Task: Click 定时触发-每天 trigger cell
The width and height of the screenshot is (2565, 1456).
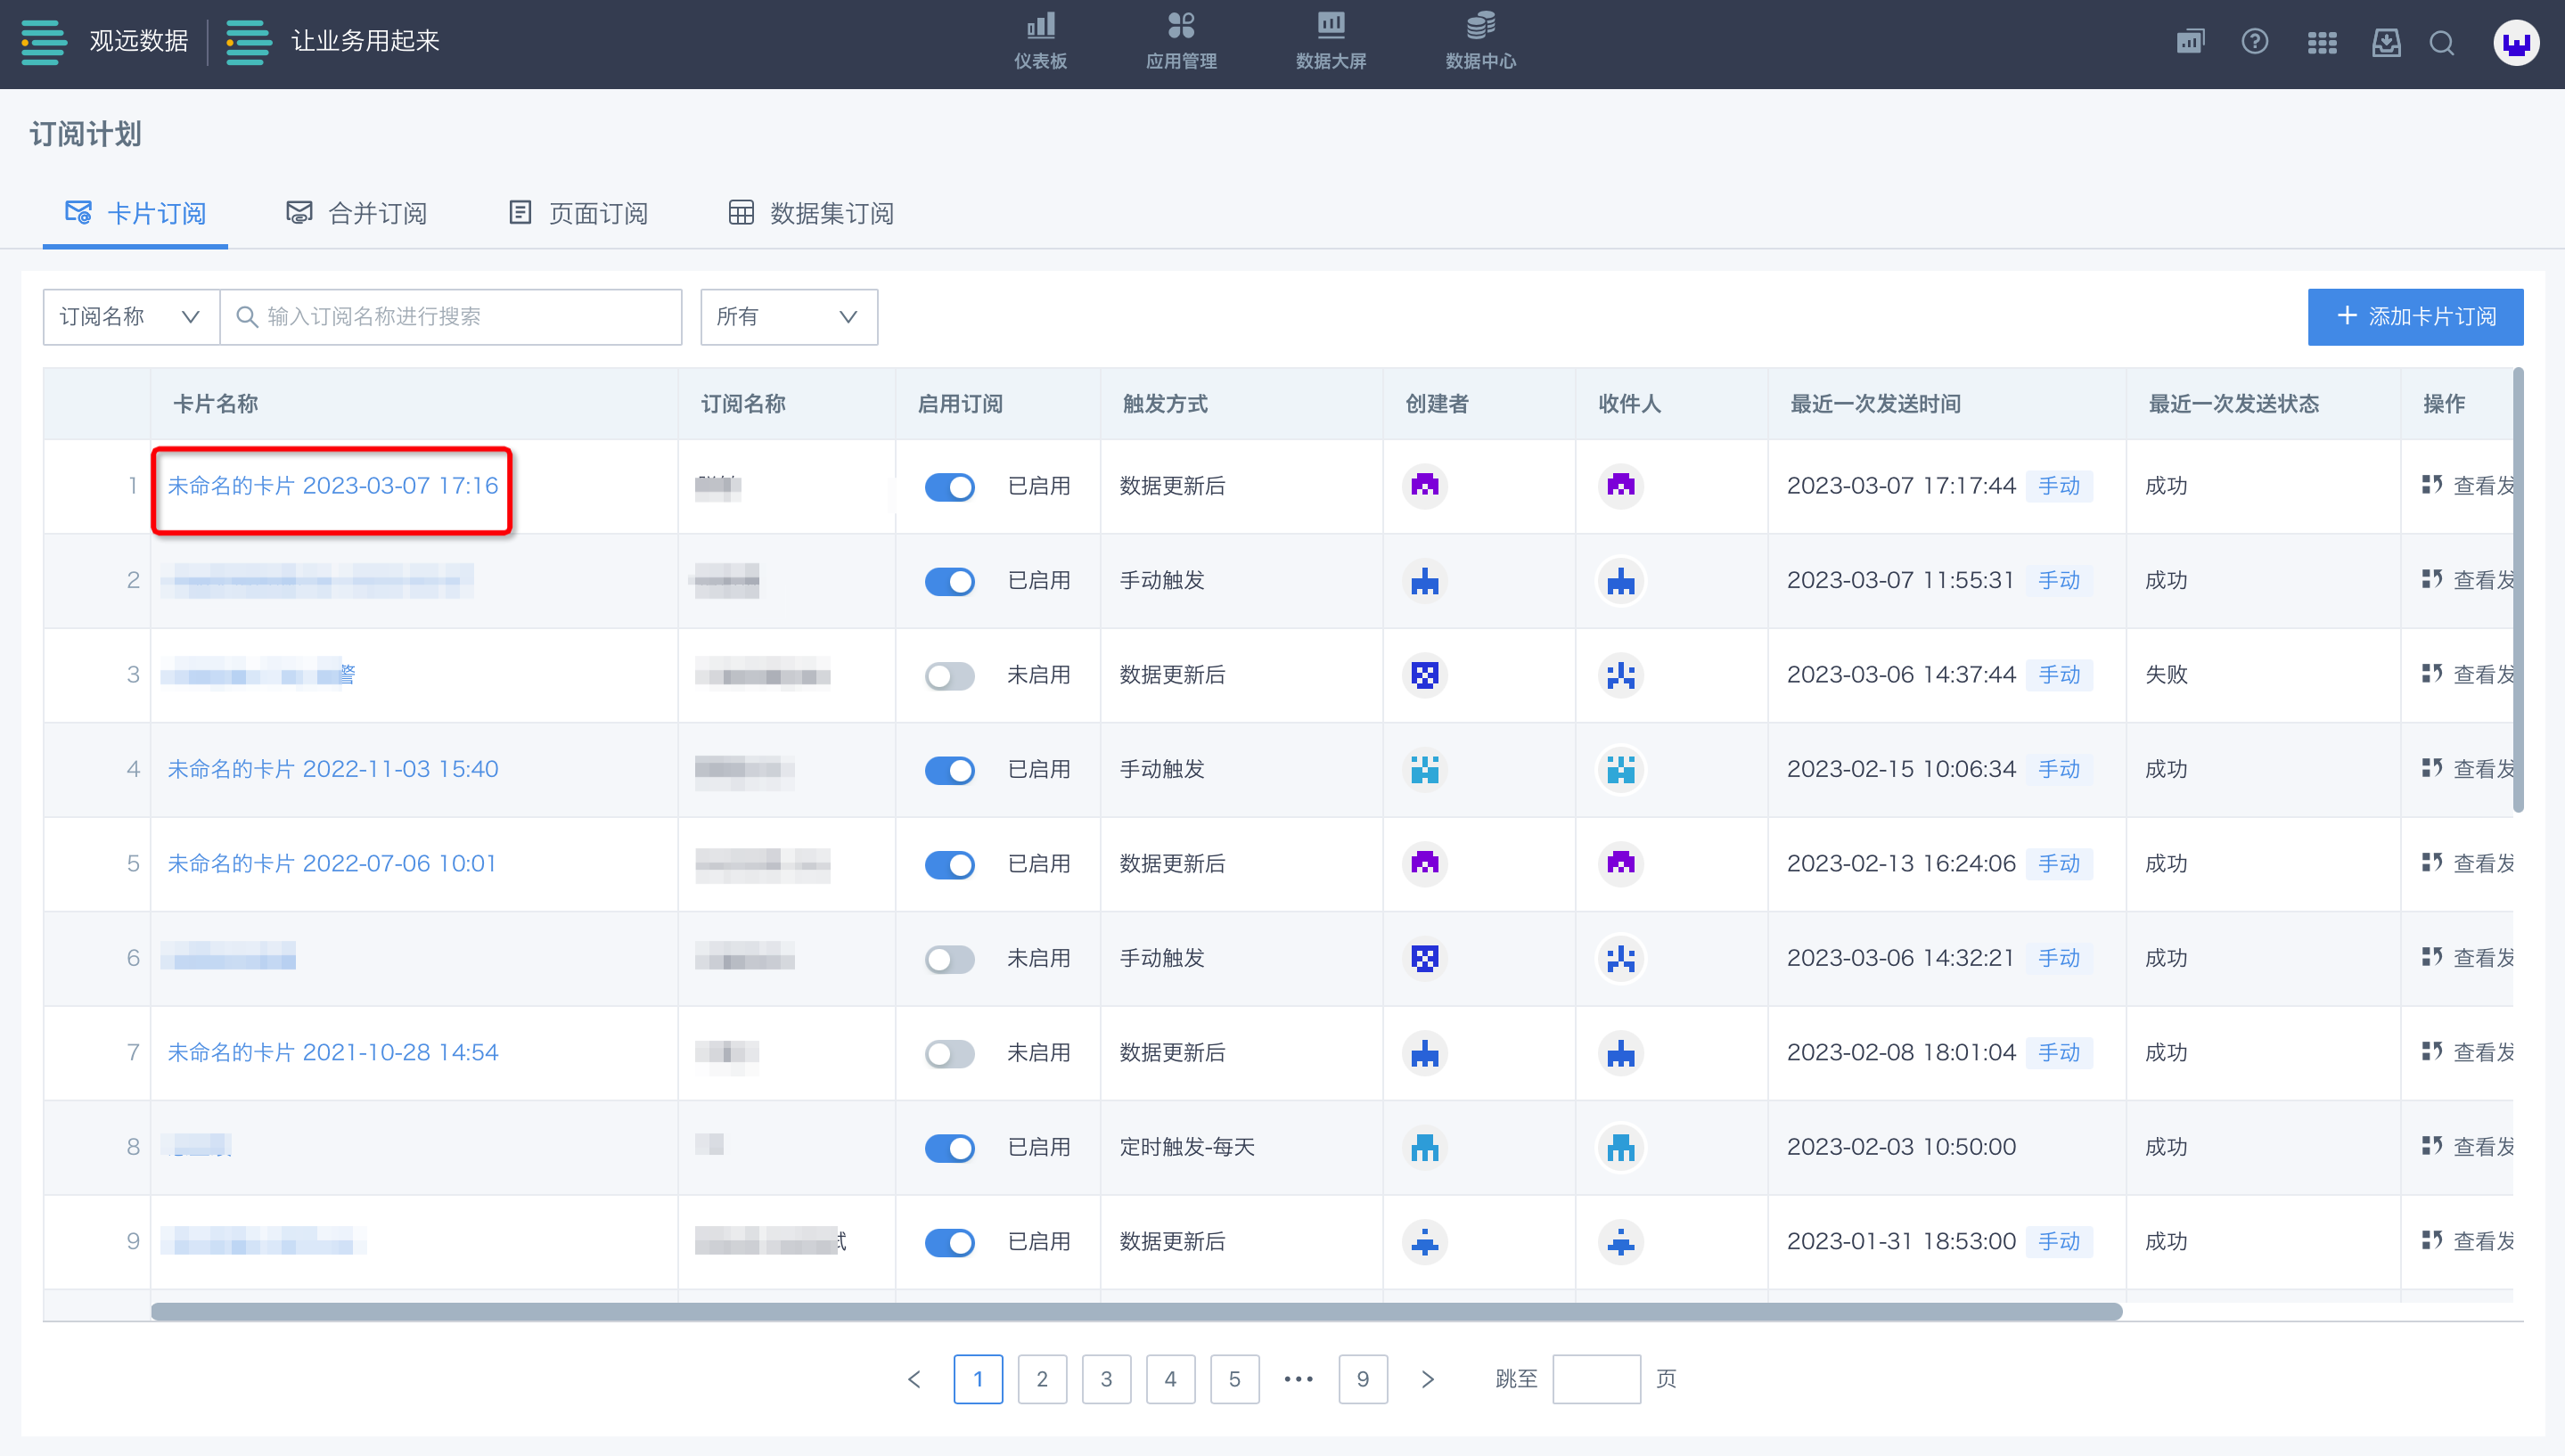Action: click(x=1187, y=1147)
